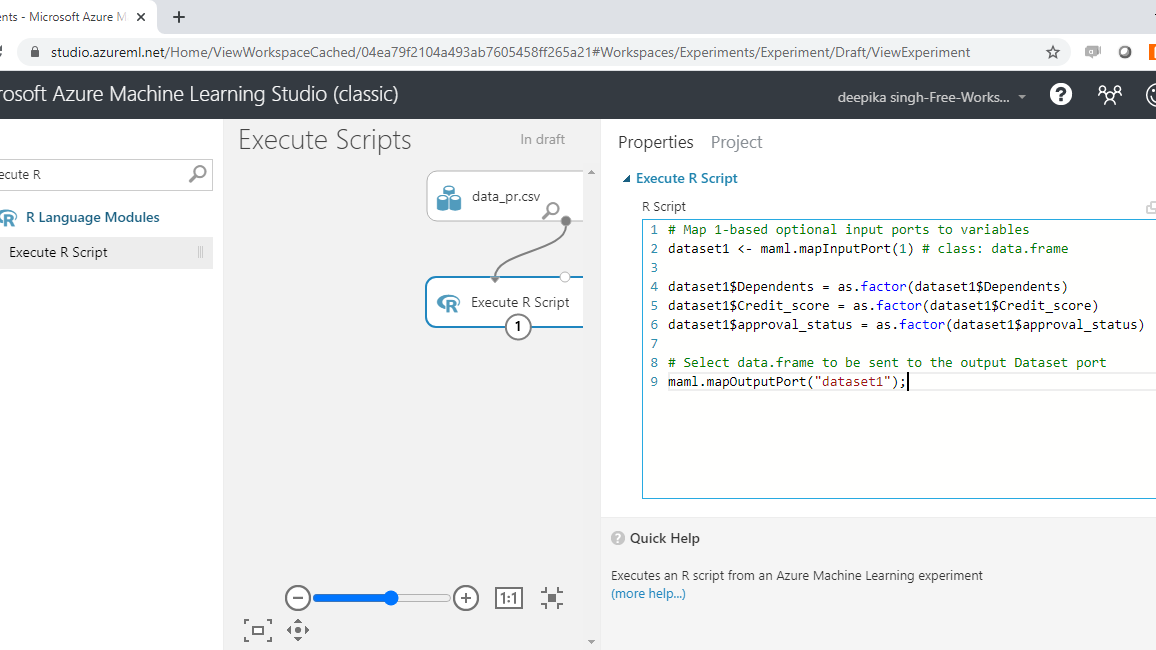The image size is (1156, 650).
Task: Click line number 3 in R editor
Action: coord(654,268)
